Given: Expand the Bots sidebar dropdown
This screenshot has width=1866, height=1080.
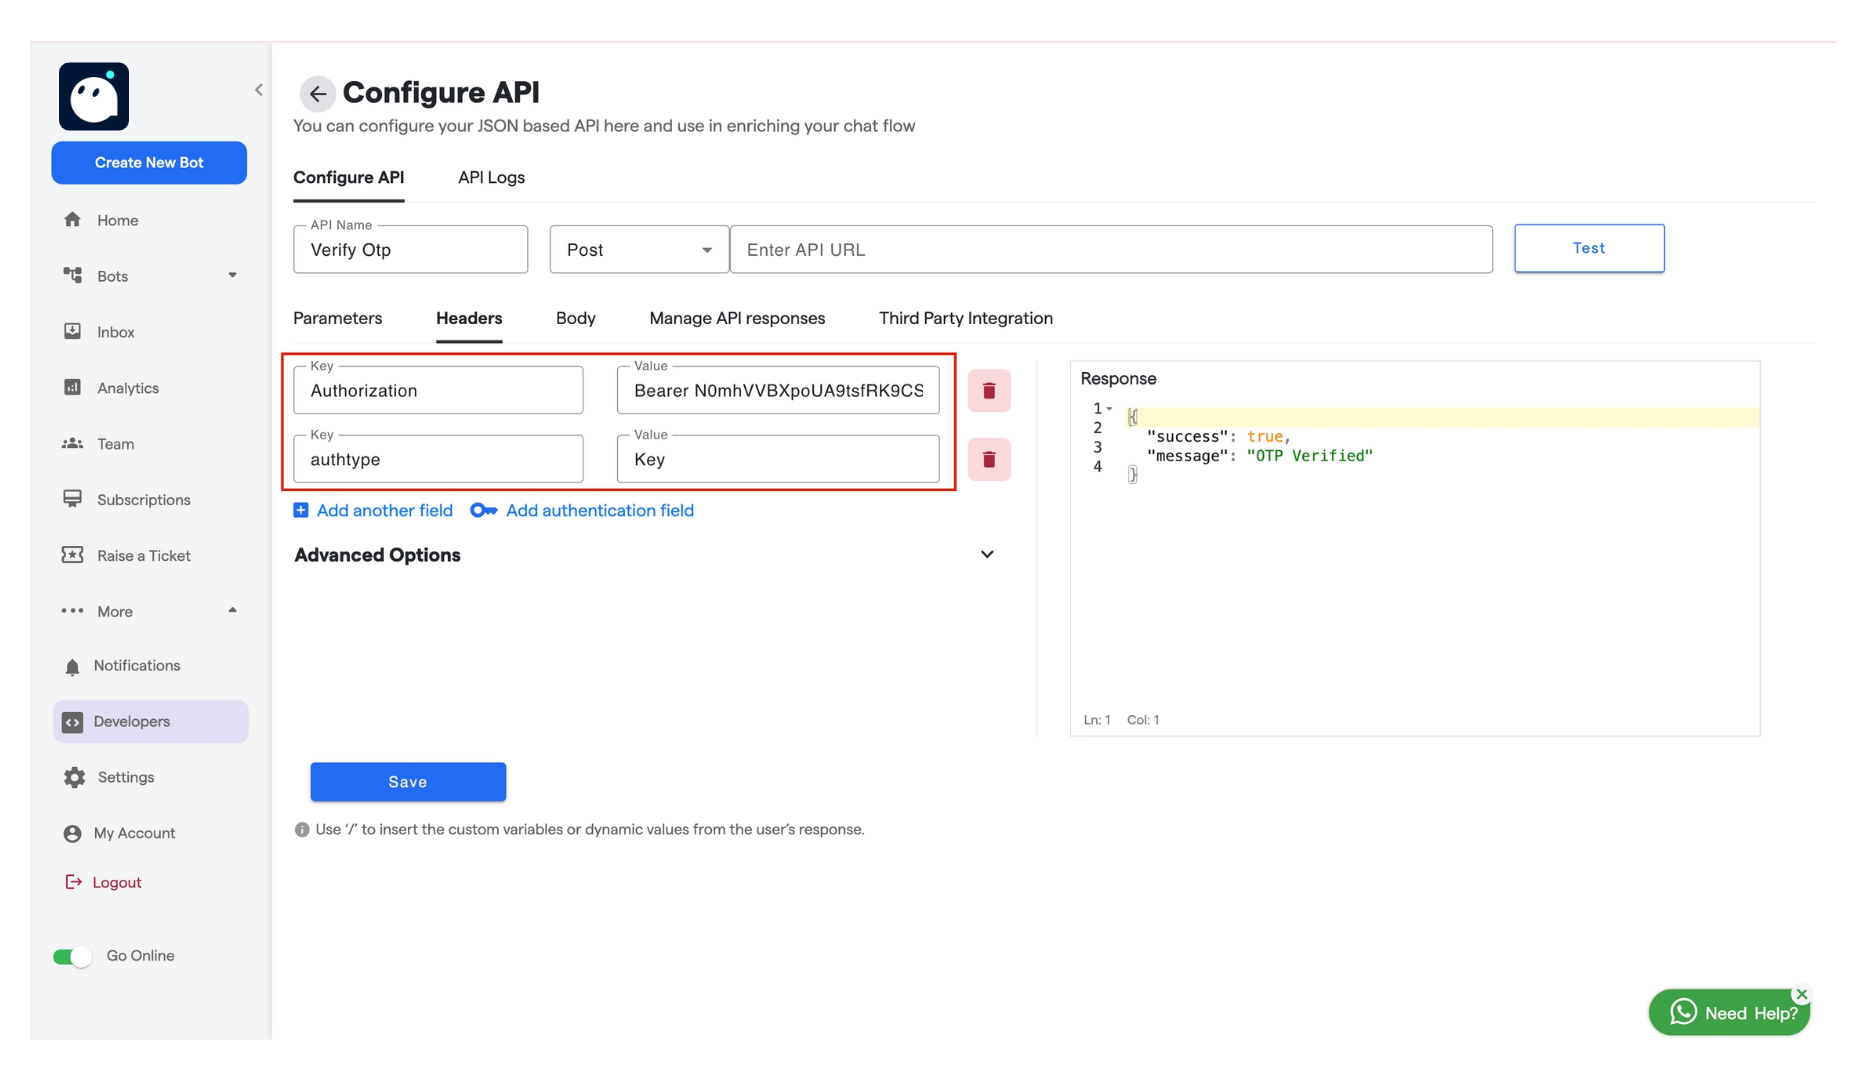Looking at the screenshot, I should coord(233,276).
